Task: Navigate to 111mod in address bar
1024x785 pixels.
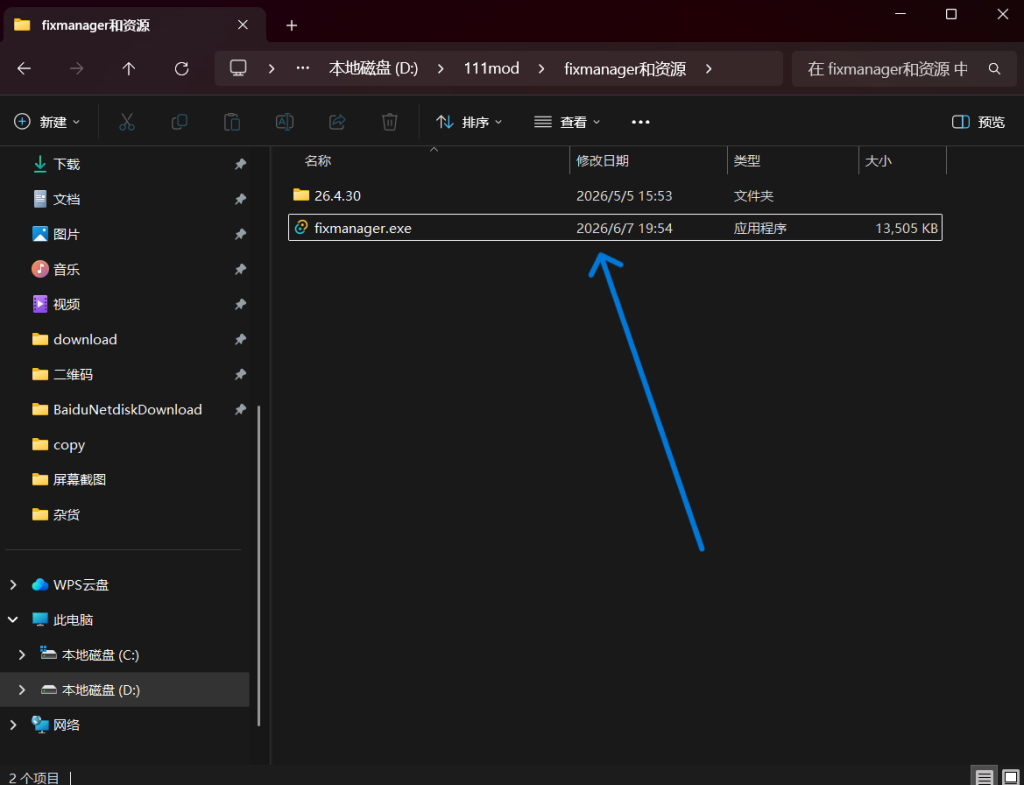Action: (491, 69)
